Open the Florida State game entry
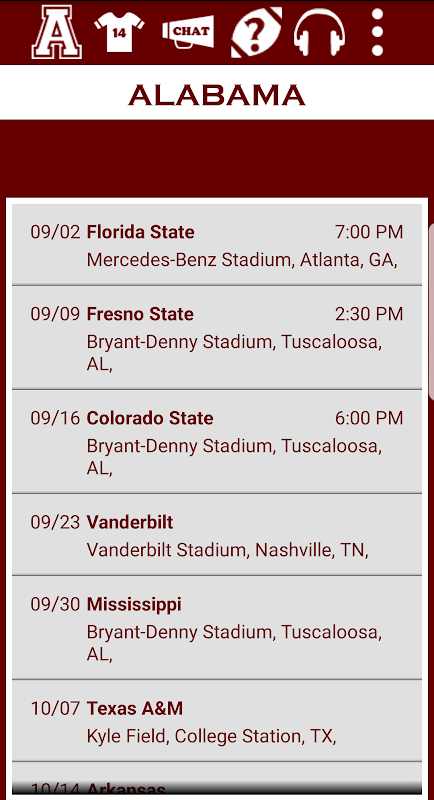Image resolution: width=434 pixels, height=800 pixels. point(217,245)
